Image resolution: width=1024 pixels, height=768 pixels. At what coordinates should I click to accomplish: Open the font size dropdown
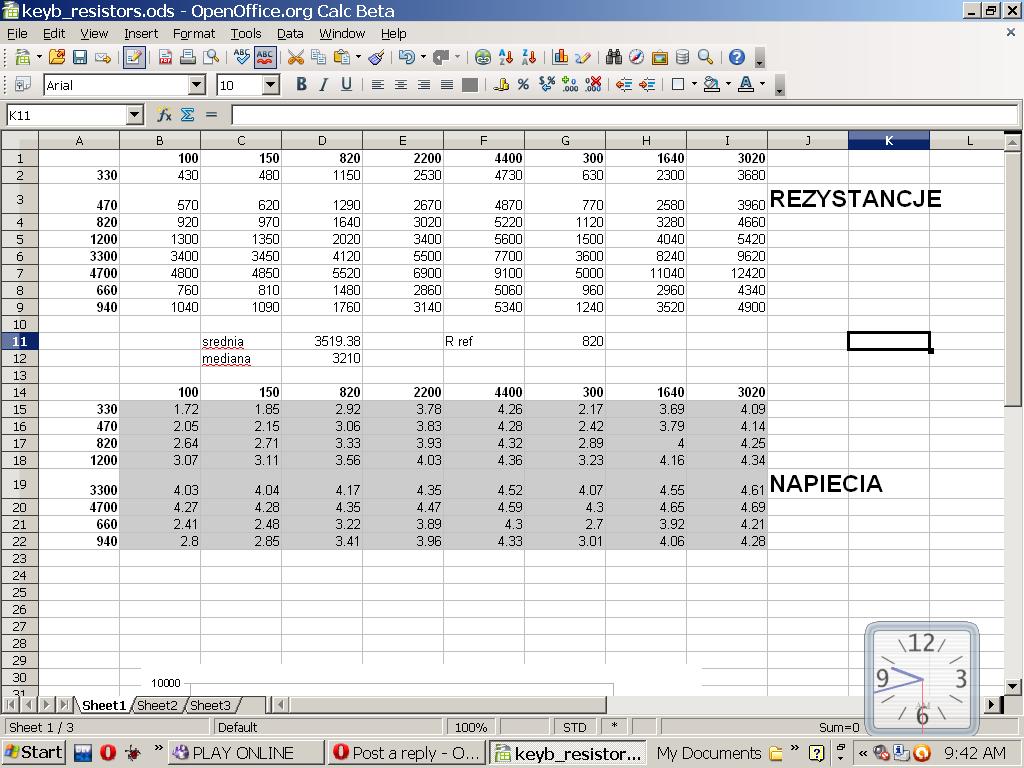click(x=270, y=85)
